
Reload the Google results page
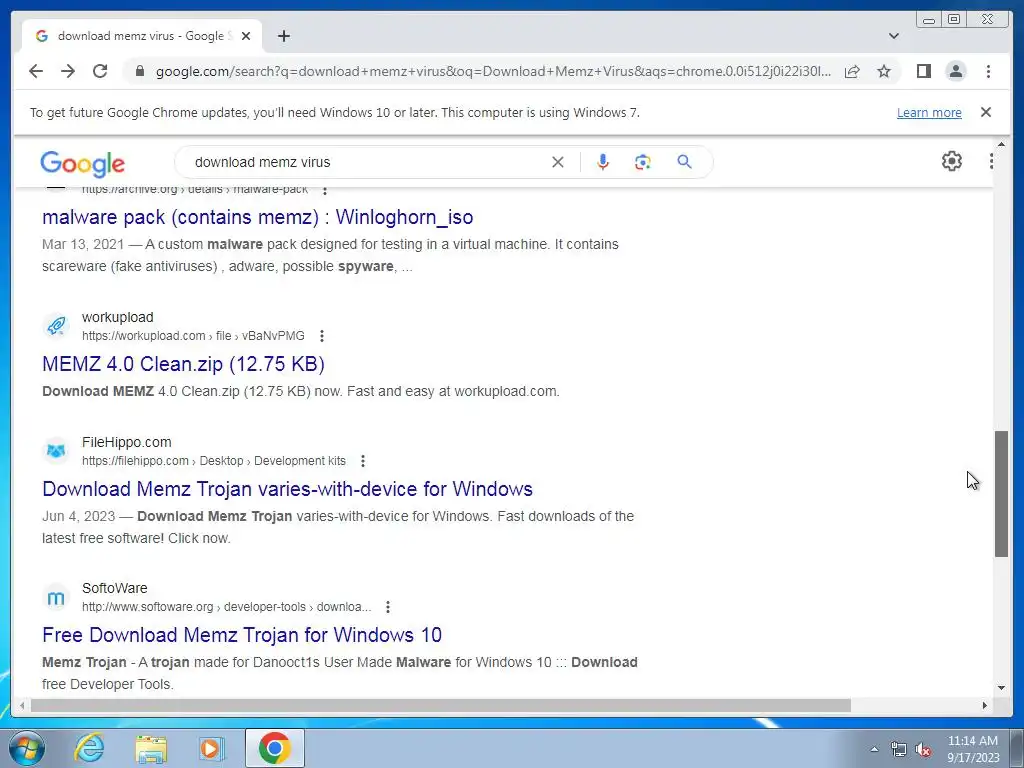[x=100, y=71]
